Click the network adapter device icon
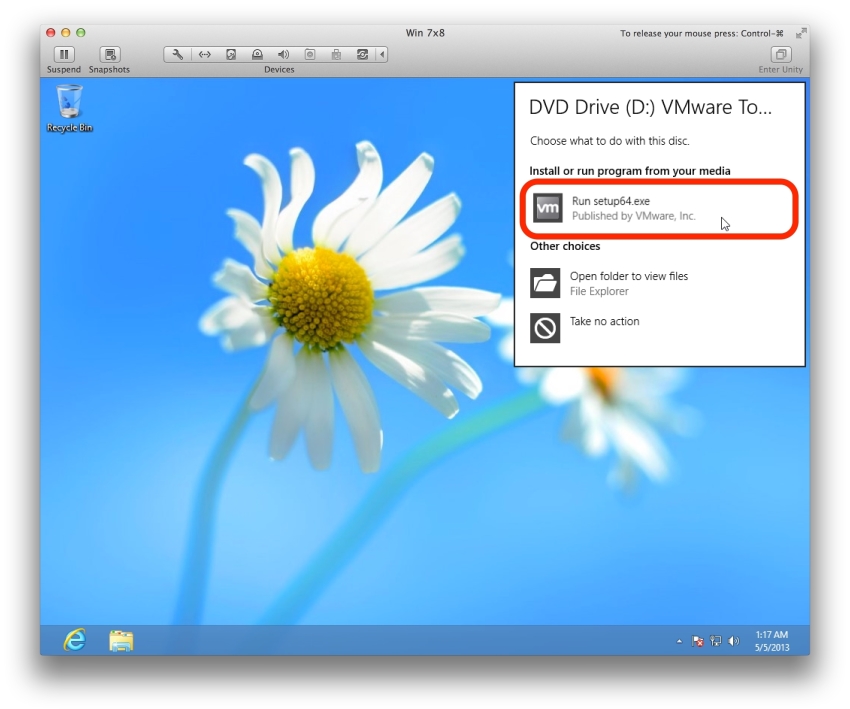 204,54
